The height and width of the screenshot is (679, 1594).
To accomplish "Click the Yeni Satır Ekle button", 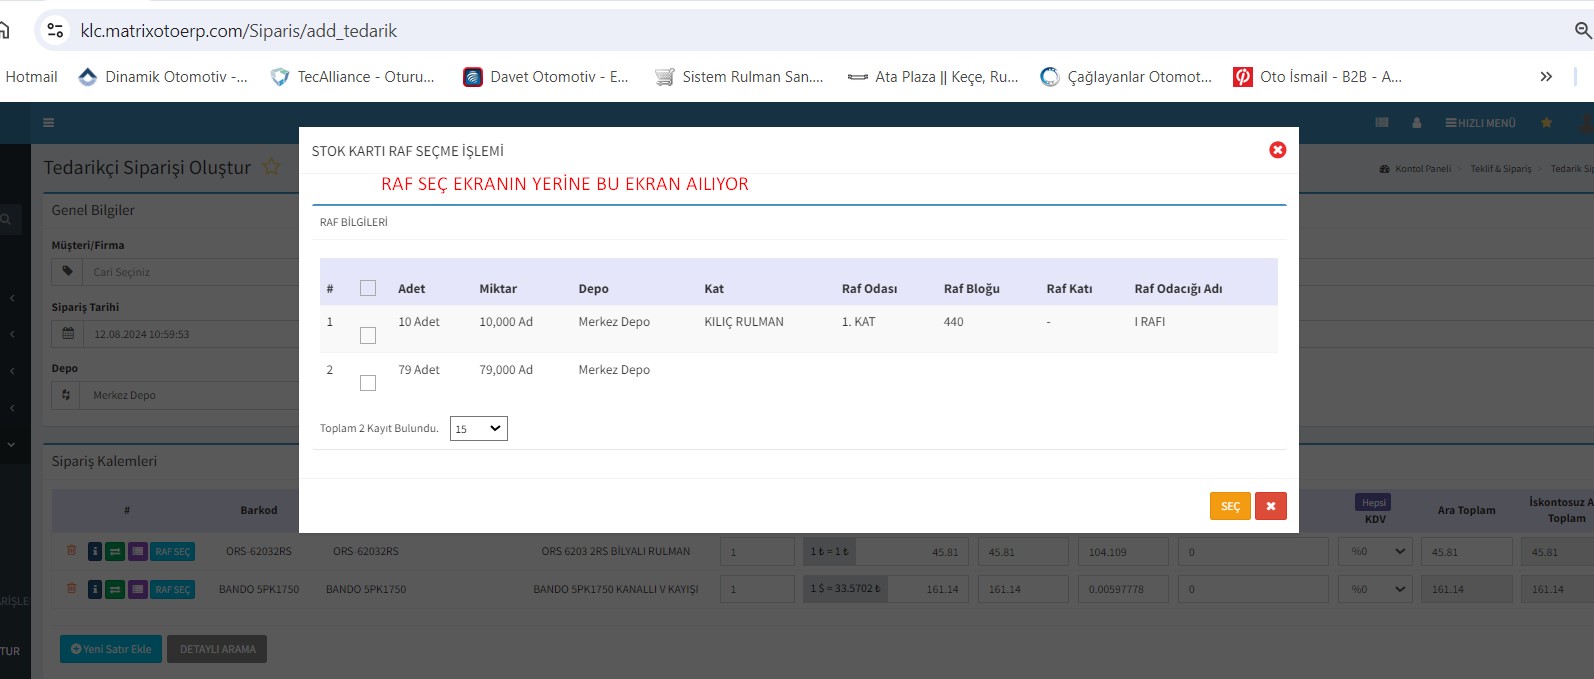I will 111,649.
